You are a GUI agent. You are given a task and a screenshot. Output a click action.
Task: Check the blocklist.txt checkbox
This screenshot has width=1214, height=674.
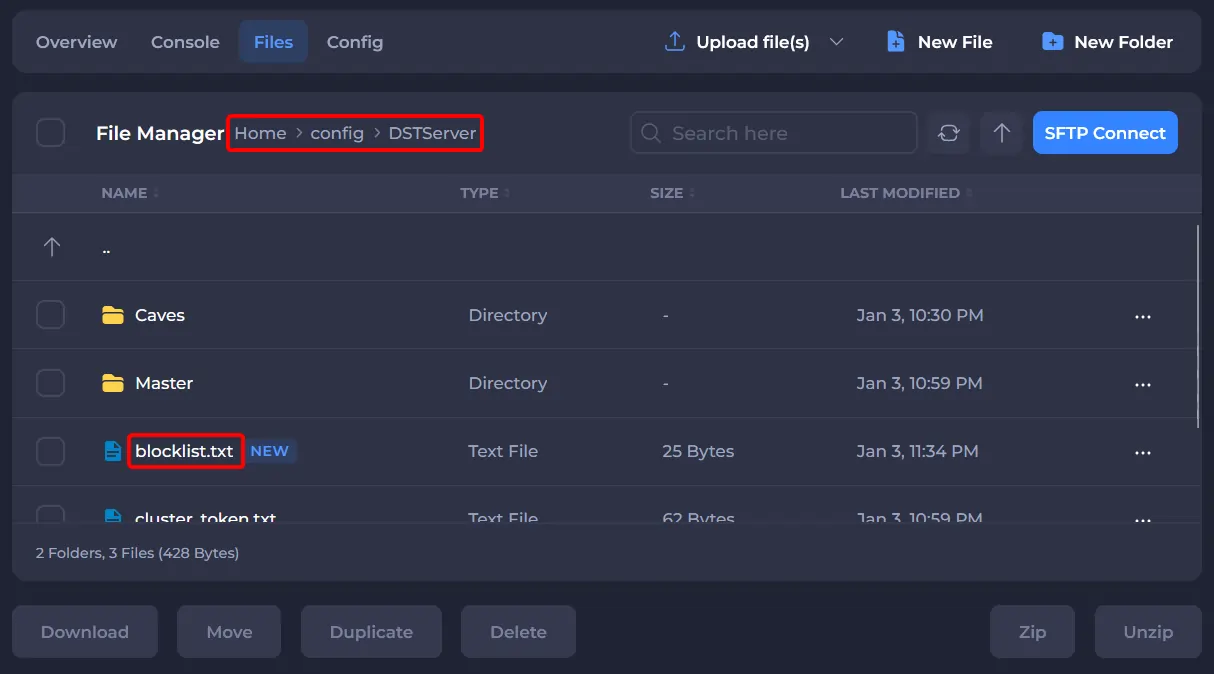50,451
